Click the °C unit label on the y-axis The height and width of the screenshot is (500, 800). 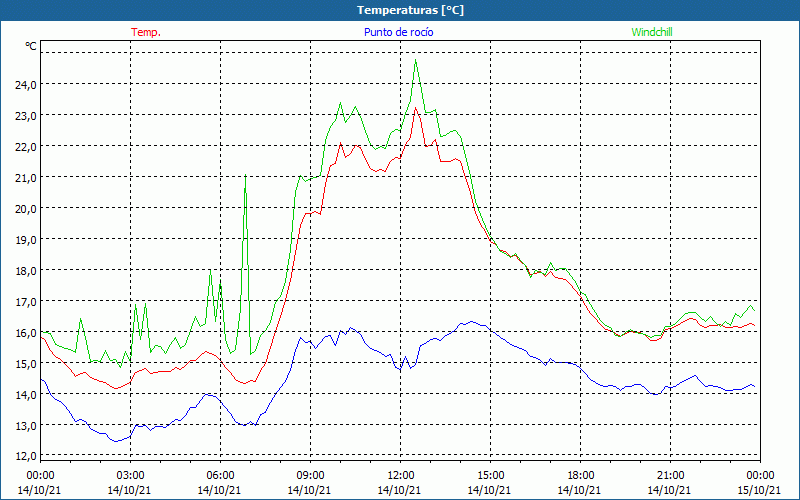click(x=31, y=47)
